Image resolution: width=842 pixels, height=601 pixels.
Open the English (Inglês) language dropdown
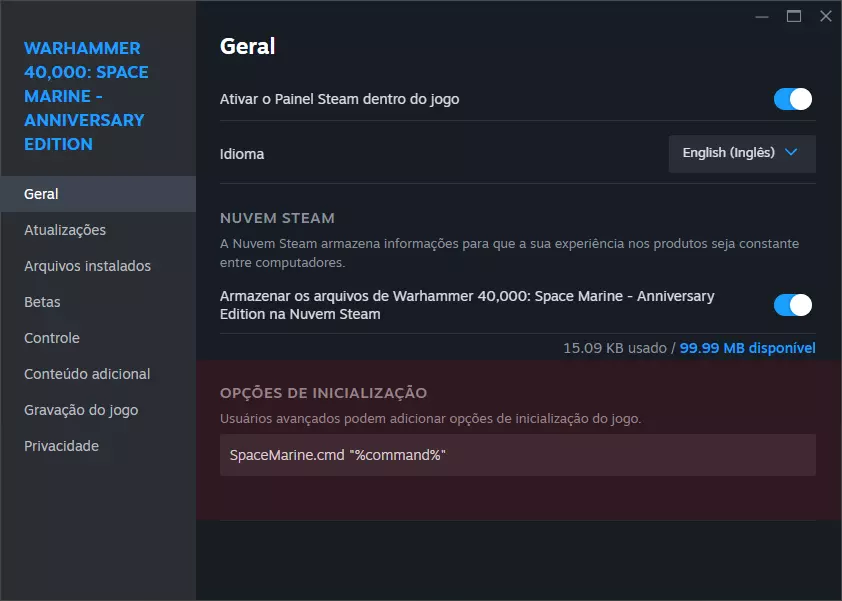pyautogui.click(x=741, y=154)
